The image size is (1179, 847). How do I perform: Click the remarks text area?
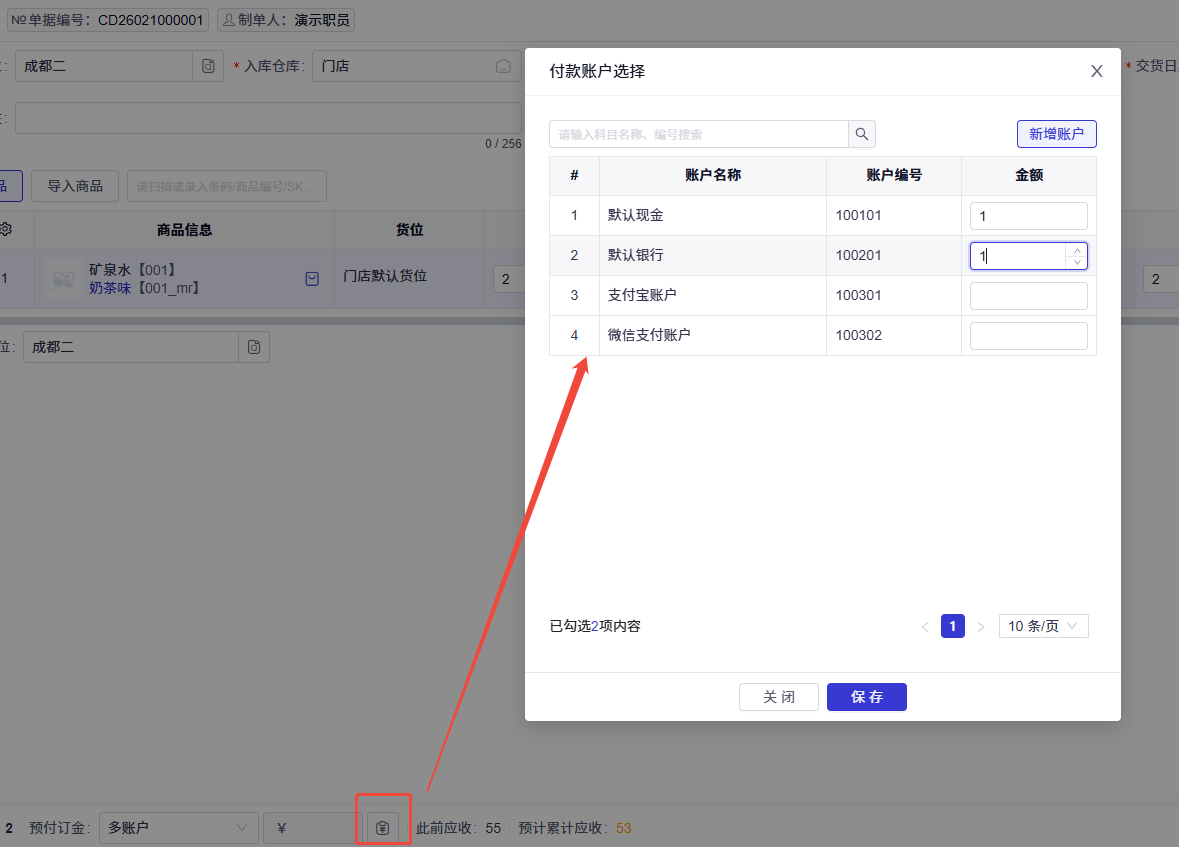coord(268,118)
